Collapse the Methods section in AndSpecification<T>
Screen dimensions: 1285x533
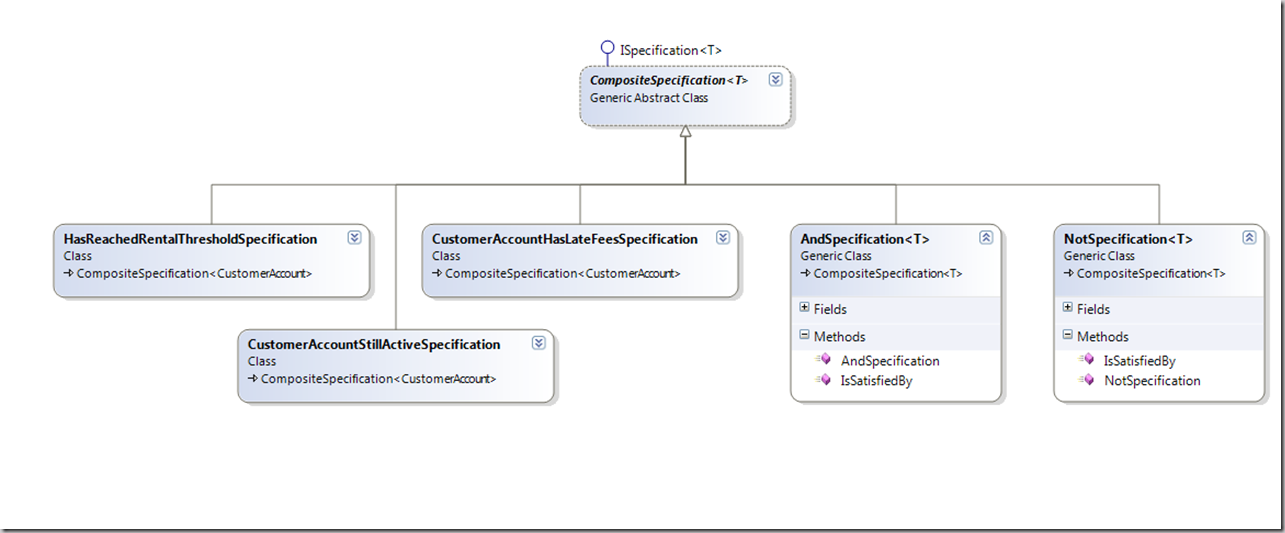coord(805,336)
